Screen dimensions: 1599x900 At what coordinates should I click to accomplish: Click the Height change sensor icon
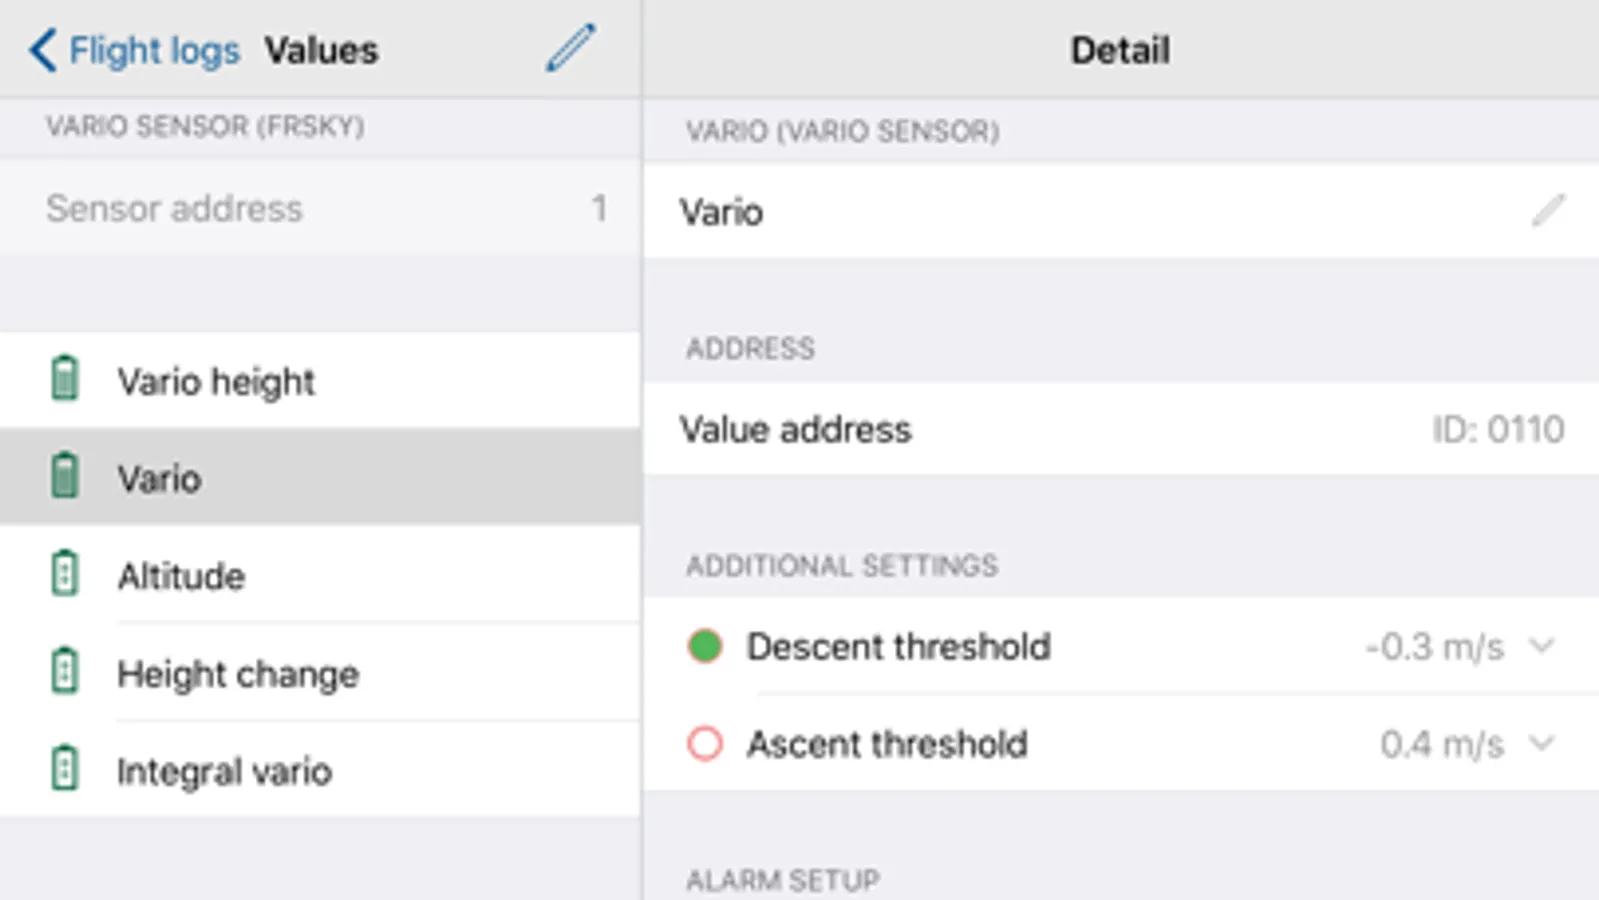click(65, 672)
